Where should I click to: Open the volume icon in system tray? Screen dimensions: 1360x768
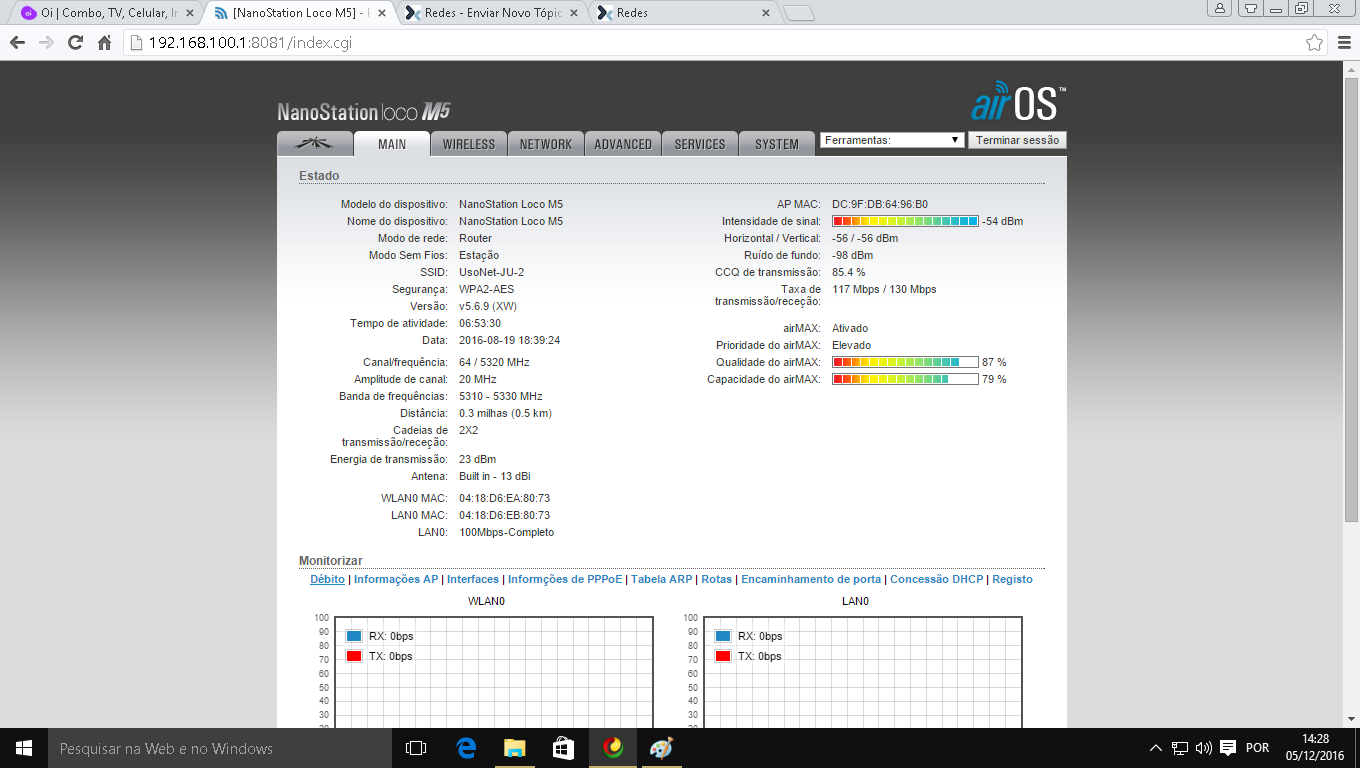pyautogui.click(x=1203, y=748)
